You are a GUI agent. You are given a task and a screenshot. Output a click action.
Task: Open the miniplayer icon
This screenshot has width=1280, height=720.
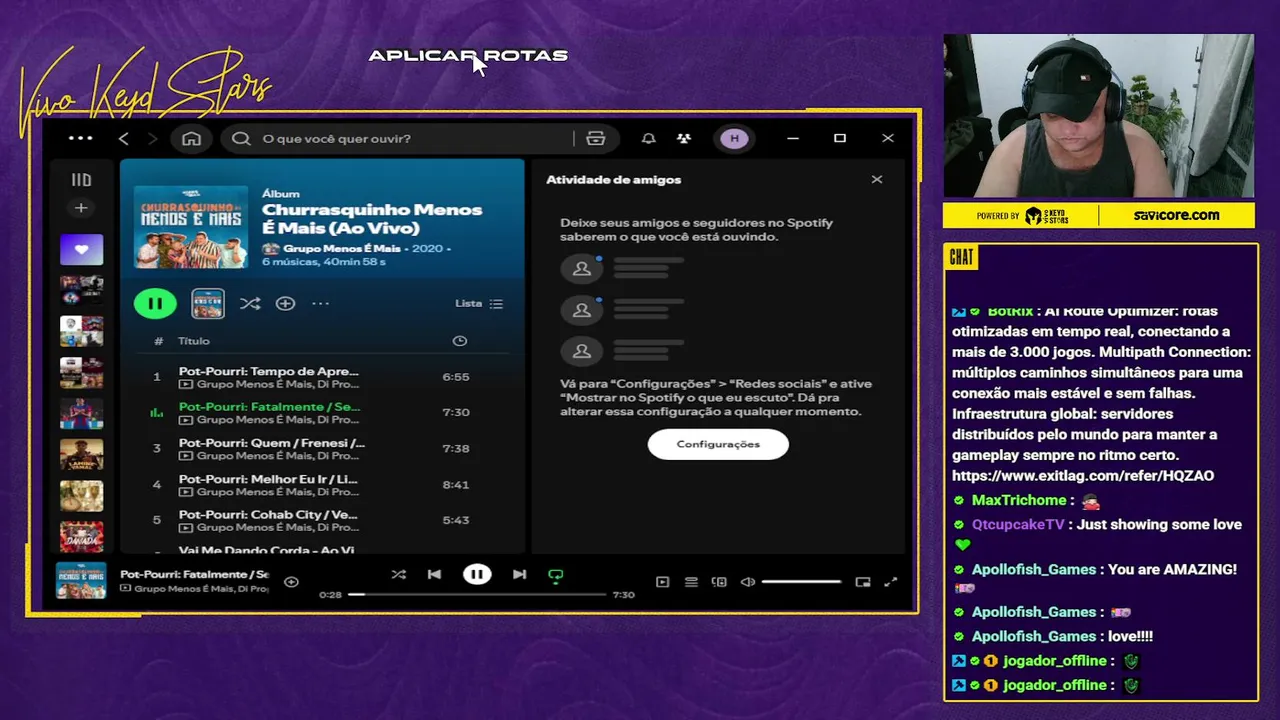863,582
